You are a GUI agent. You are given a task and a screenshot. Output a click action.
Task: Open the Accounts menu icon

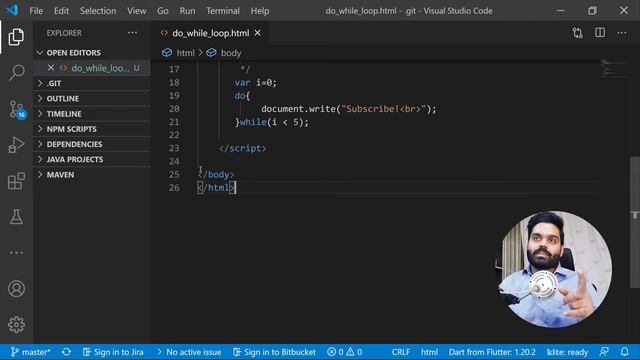coord(16,289)
